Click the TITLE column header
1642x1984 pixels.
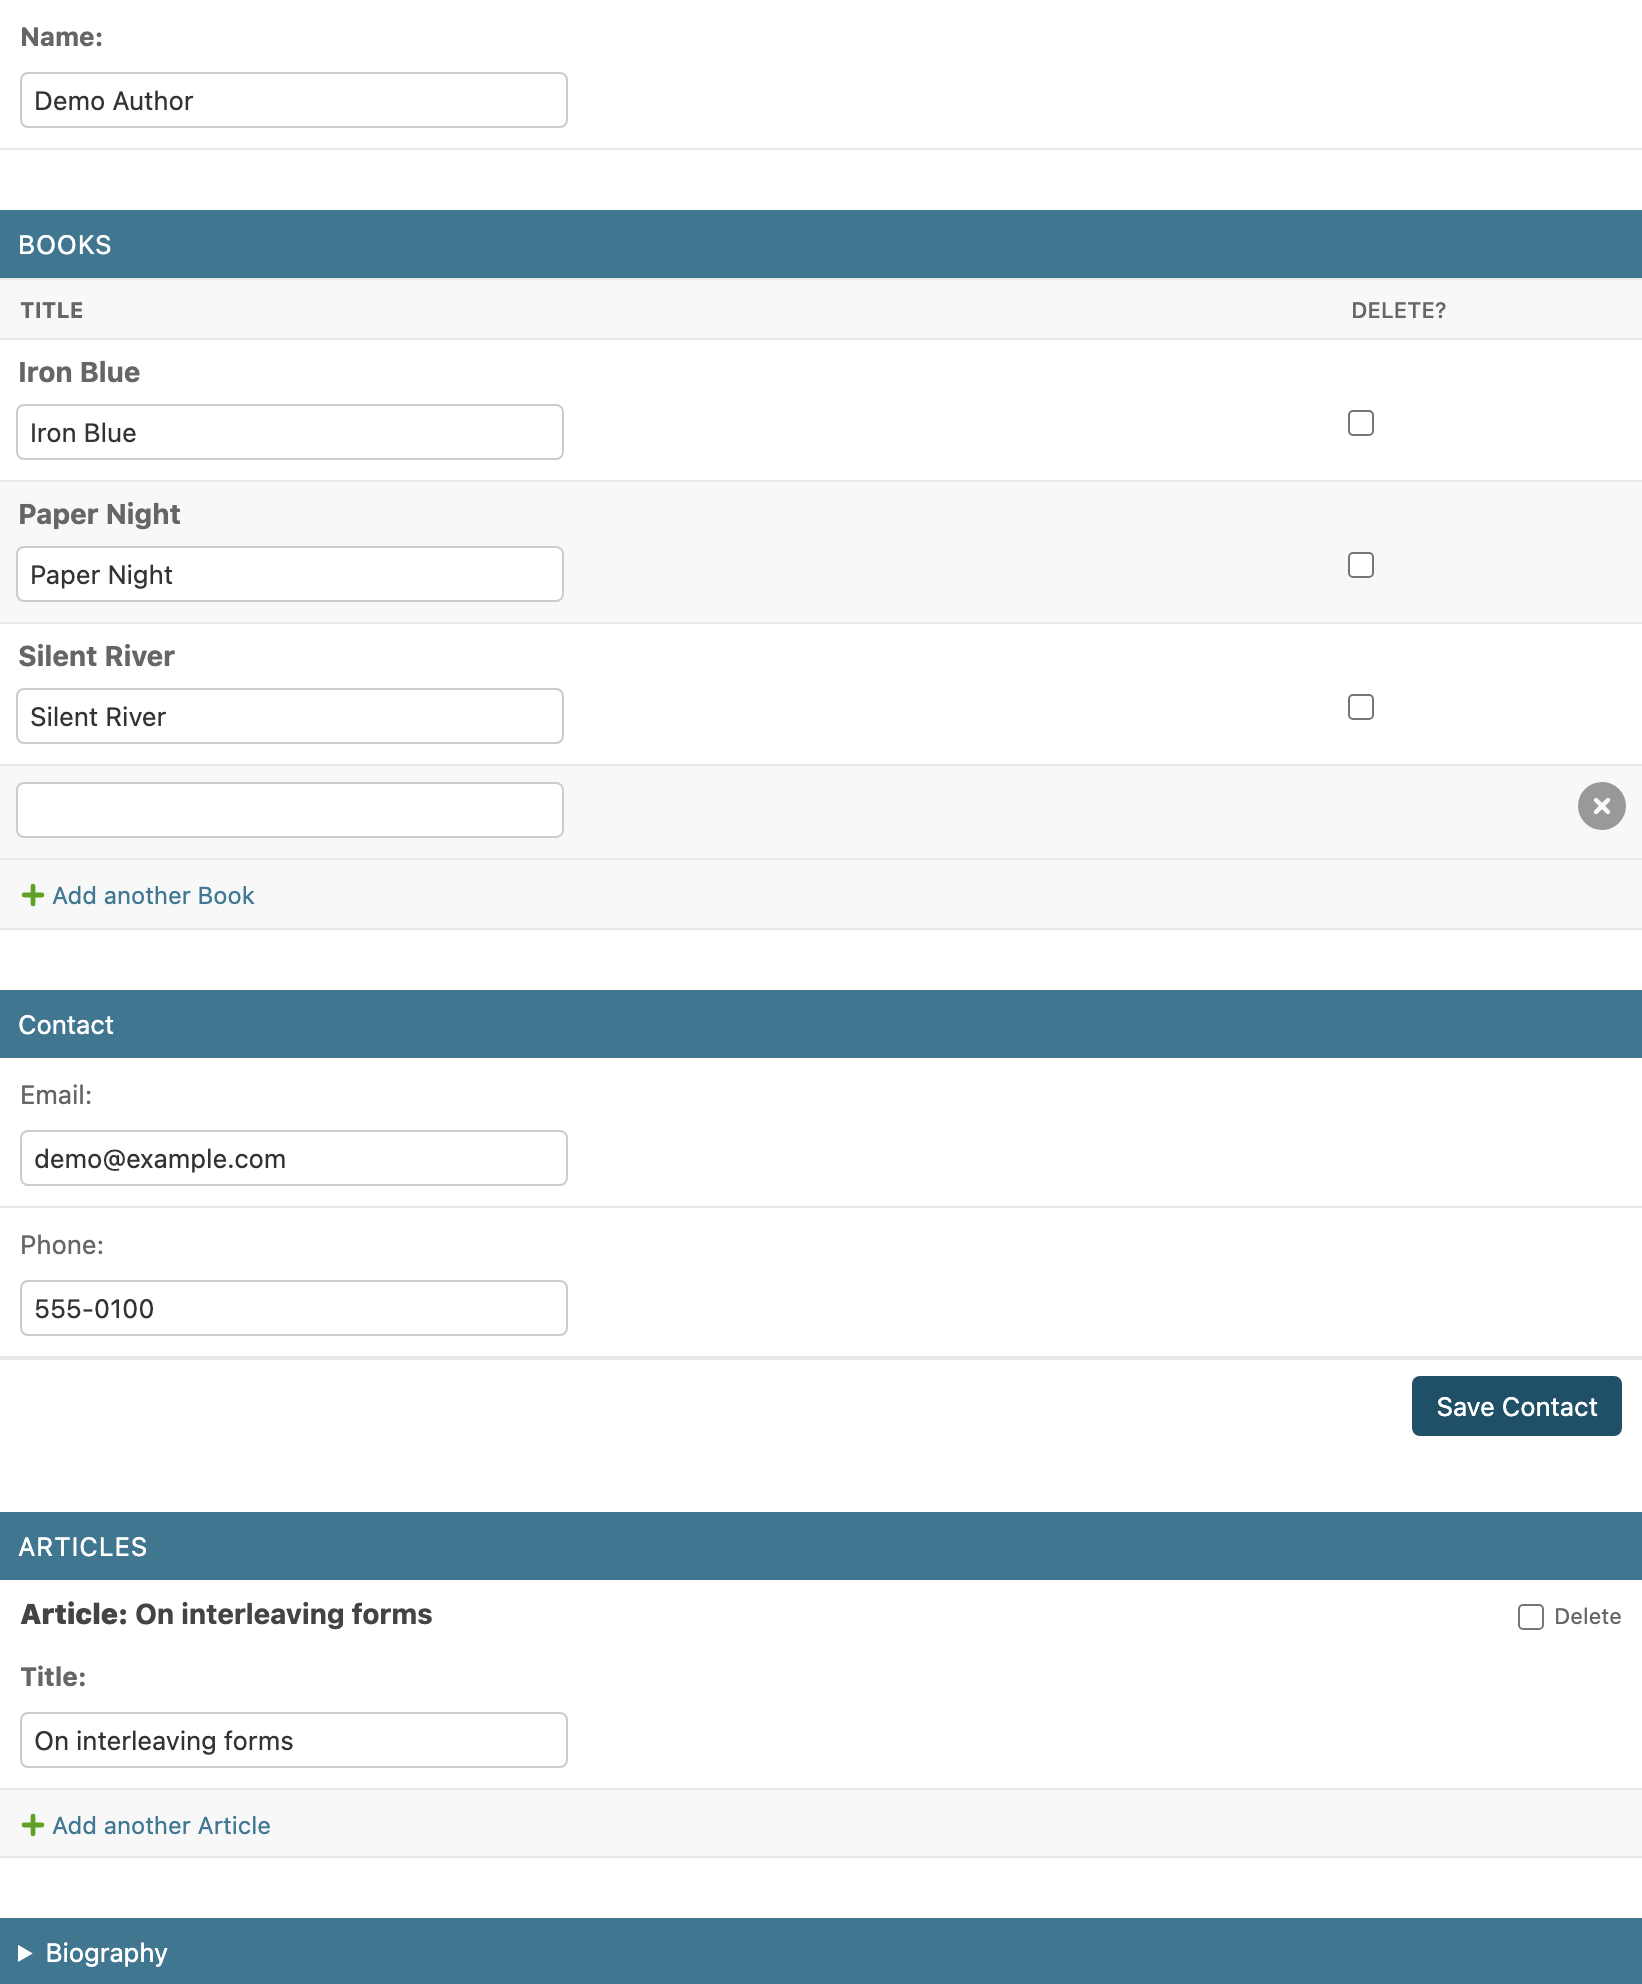point(52,310)
